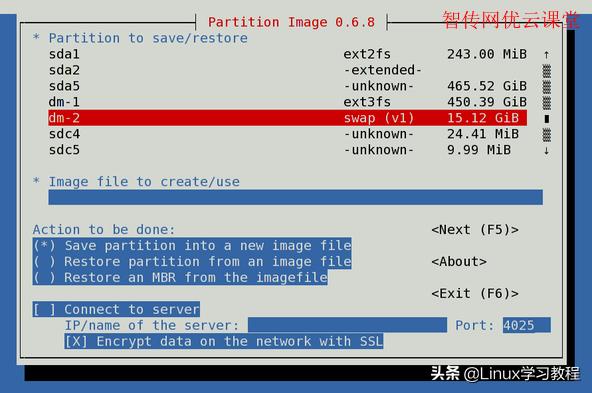The height and width of the screenshot is (393, 592).
Task: Click the Exit (F6) button
Action: click(475, 293)
